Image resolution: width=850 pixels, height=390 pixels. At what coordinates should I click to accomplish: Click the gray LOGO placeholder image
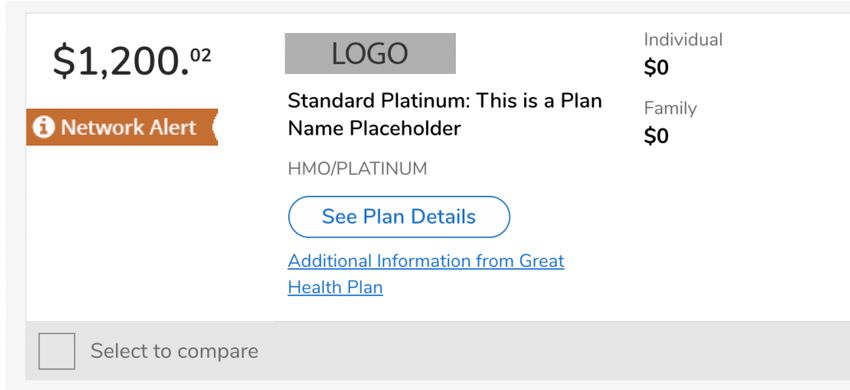point(370,53)
